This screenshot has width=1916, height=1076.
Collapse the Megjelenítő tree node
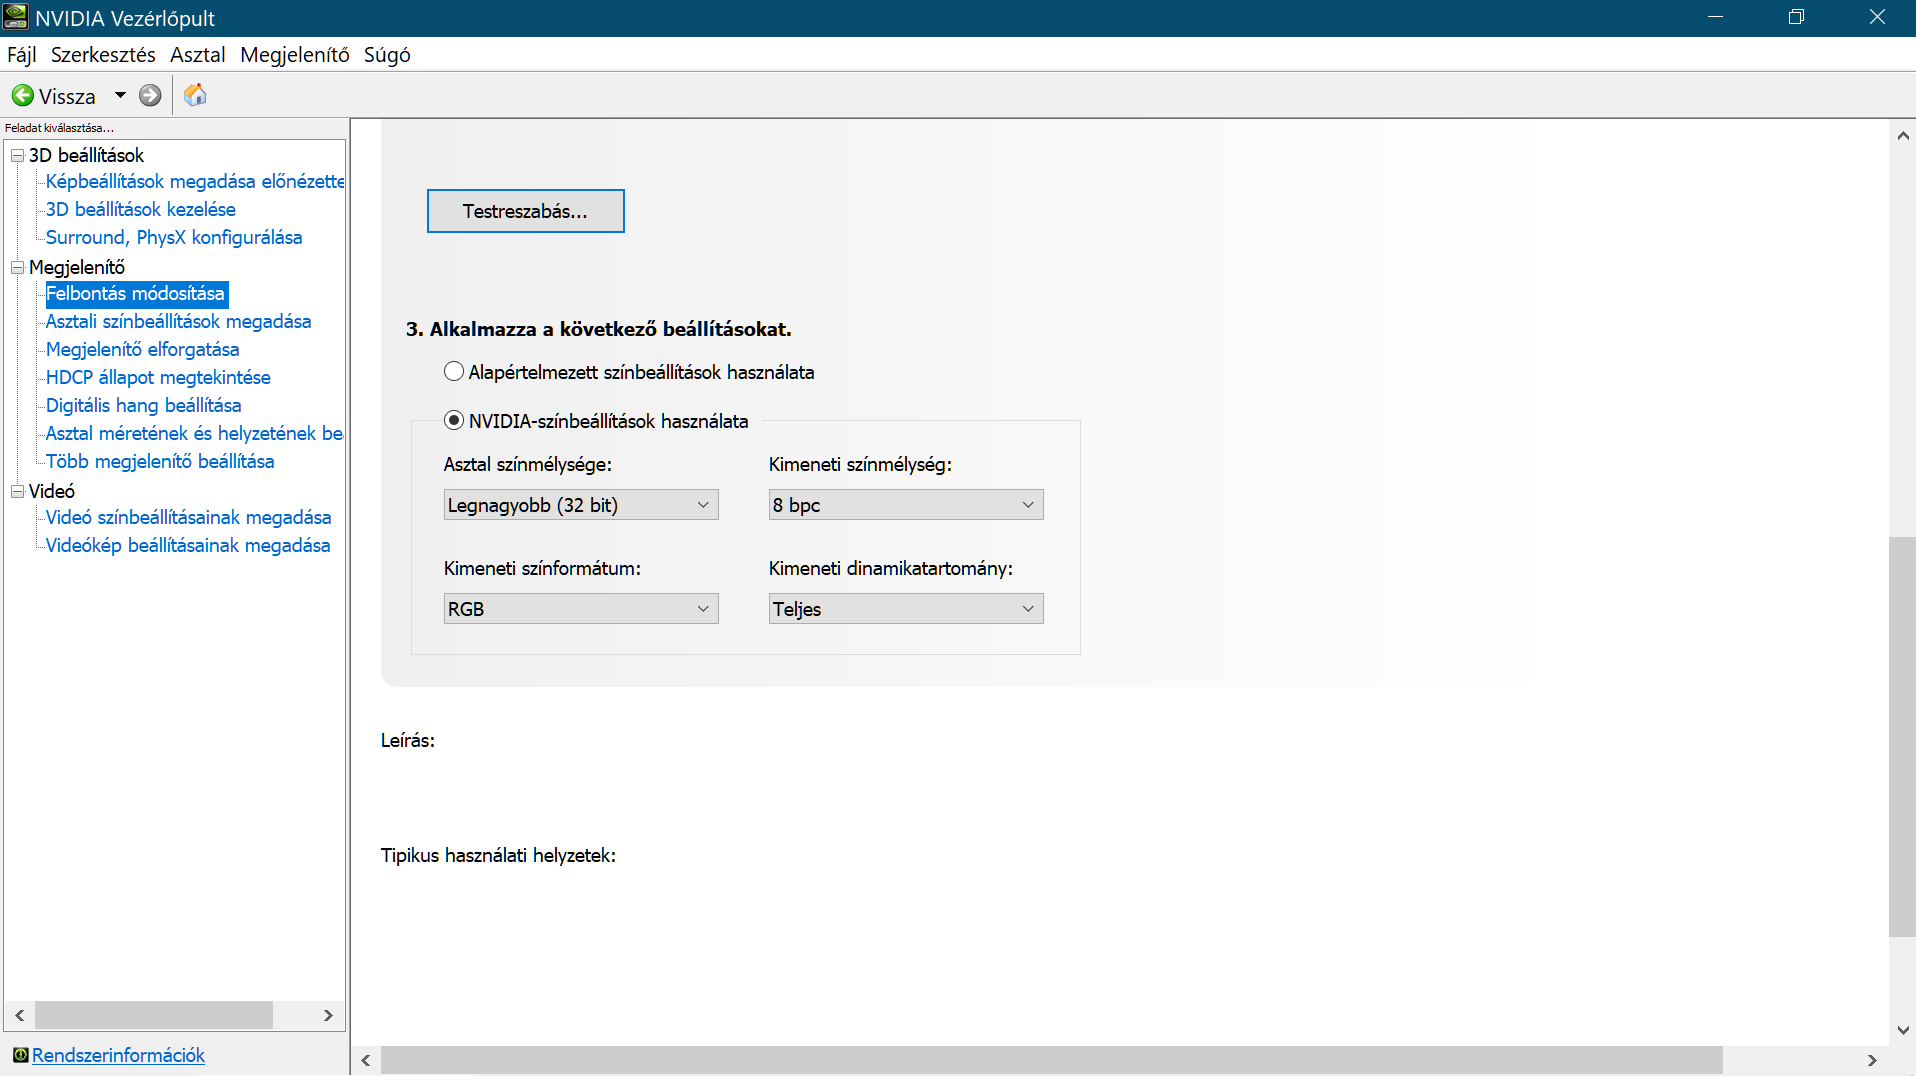pos(17,267)
